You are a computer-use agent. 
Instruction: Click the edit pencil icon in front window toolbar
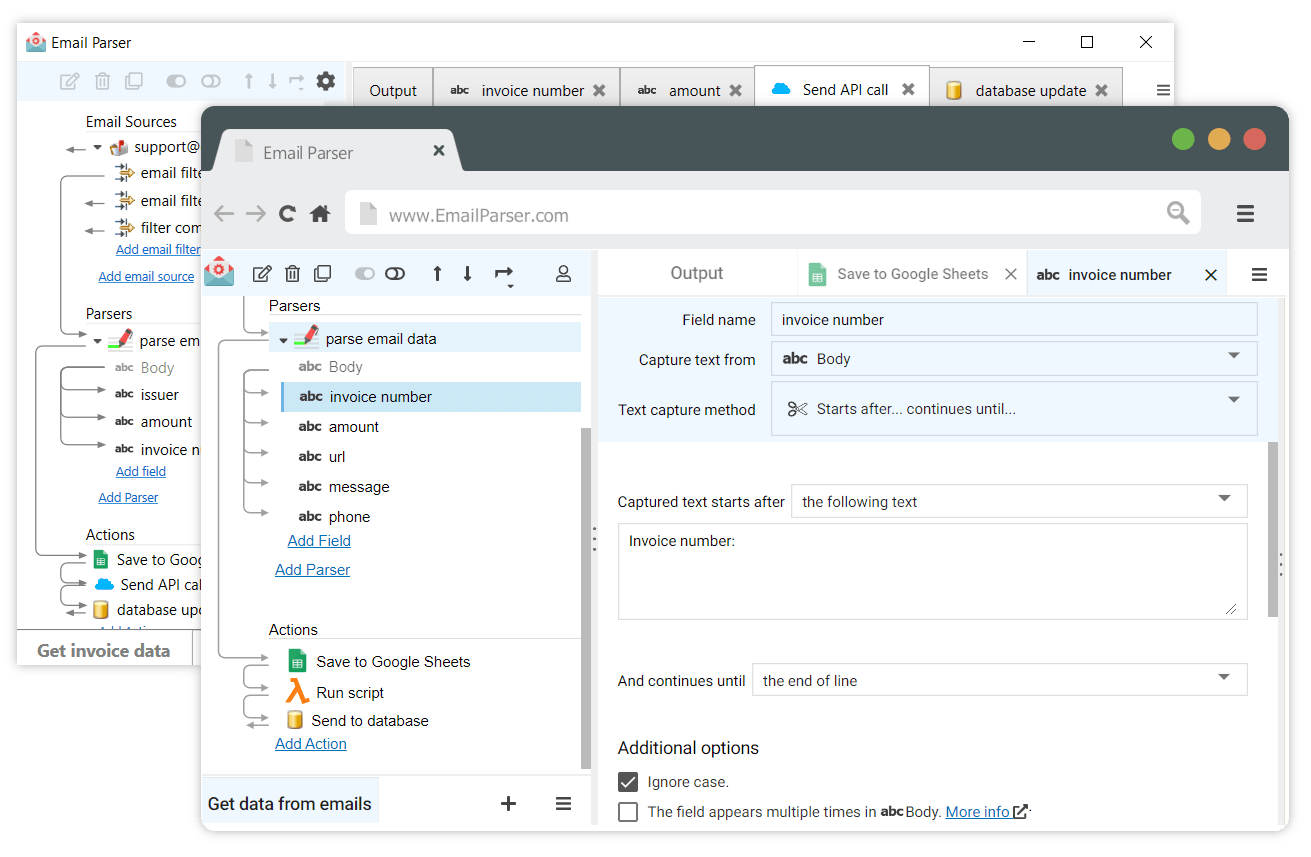[x=262, y=274]
